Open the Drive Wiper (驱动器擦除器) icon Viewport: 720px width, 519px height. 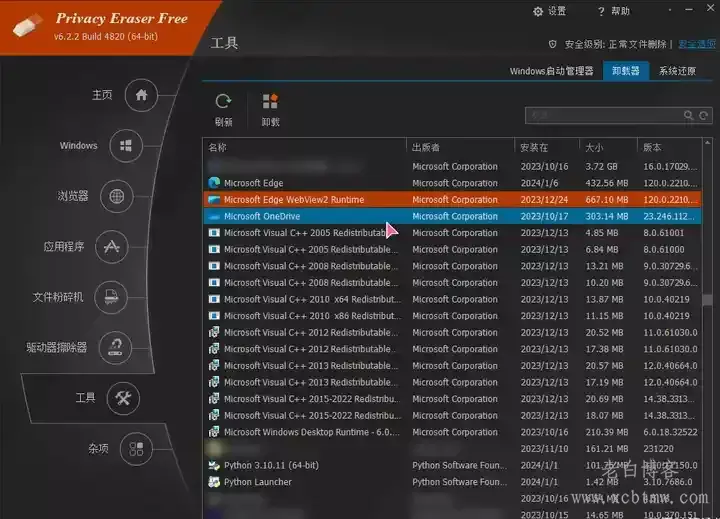pyautogui.click(x=115, y=348)
